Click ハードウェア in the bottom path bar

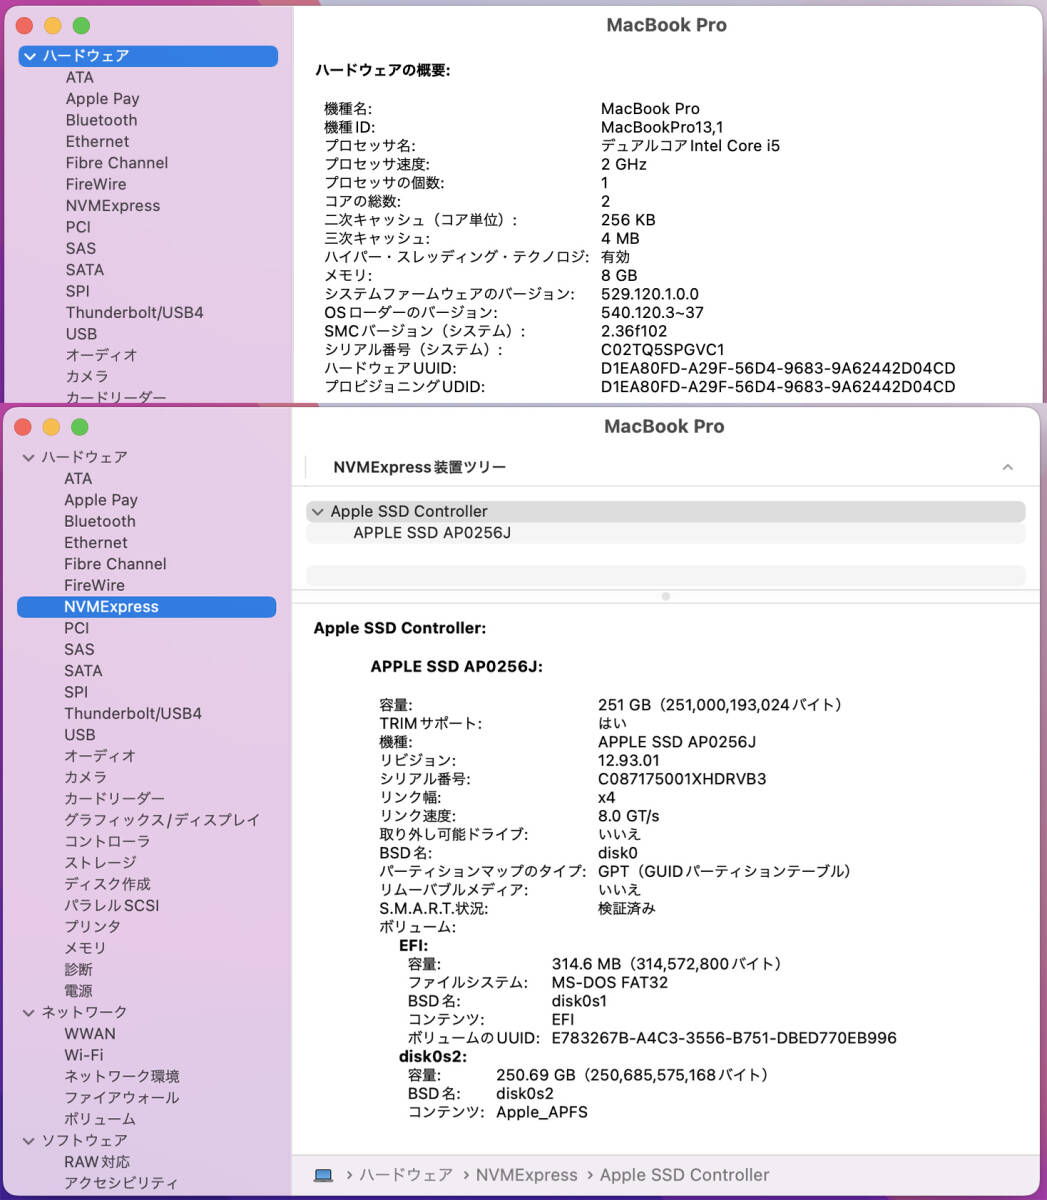click(x=406, y=1175)
